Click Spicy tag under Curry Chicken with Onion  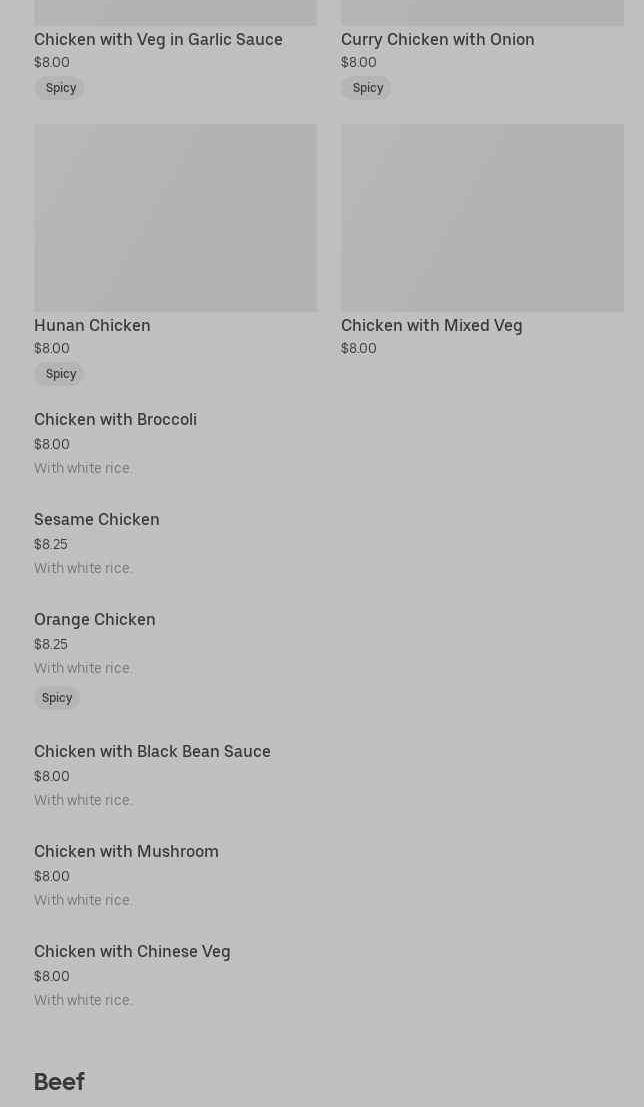tap(366, 88)
